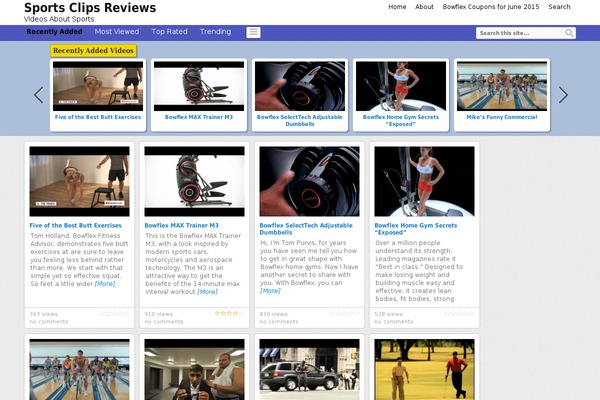
Task: Switch to Top Rated tab
Action: 169,32
